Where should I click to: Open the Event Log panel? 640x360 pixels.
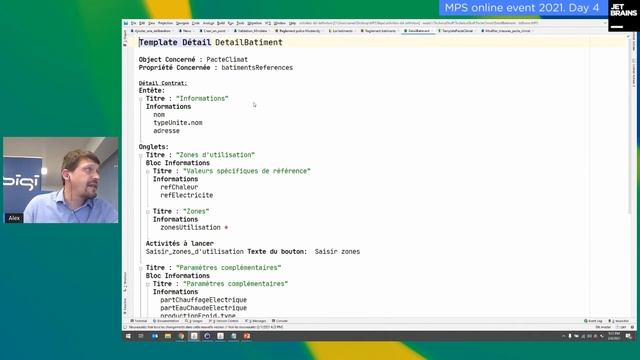pos(593,321)
